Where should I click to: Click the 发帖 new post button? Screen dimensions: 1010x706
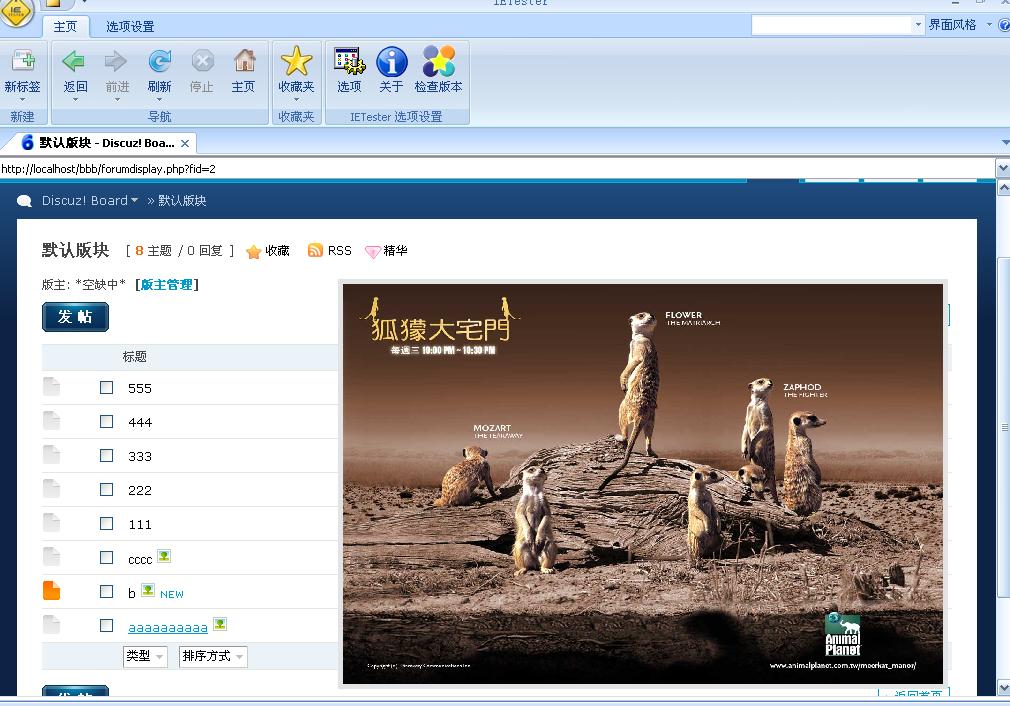[x=75, y=317]
